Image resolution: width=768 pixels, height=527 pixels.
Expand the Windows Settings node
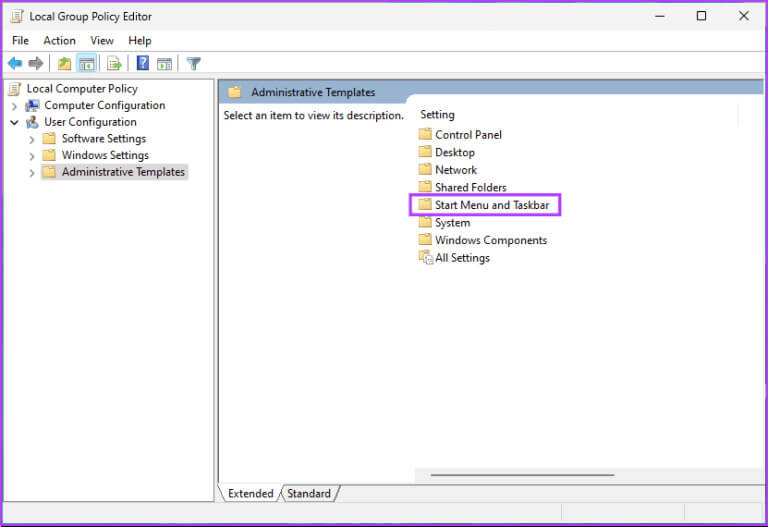point(32,156)
